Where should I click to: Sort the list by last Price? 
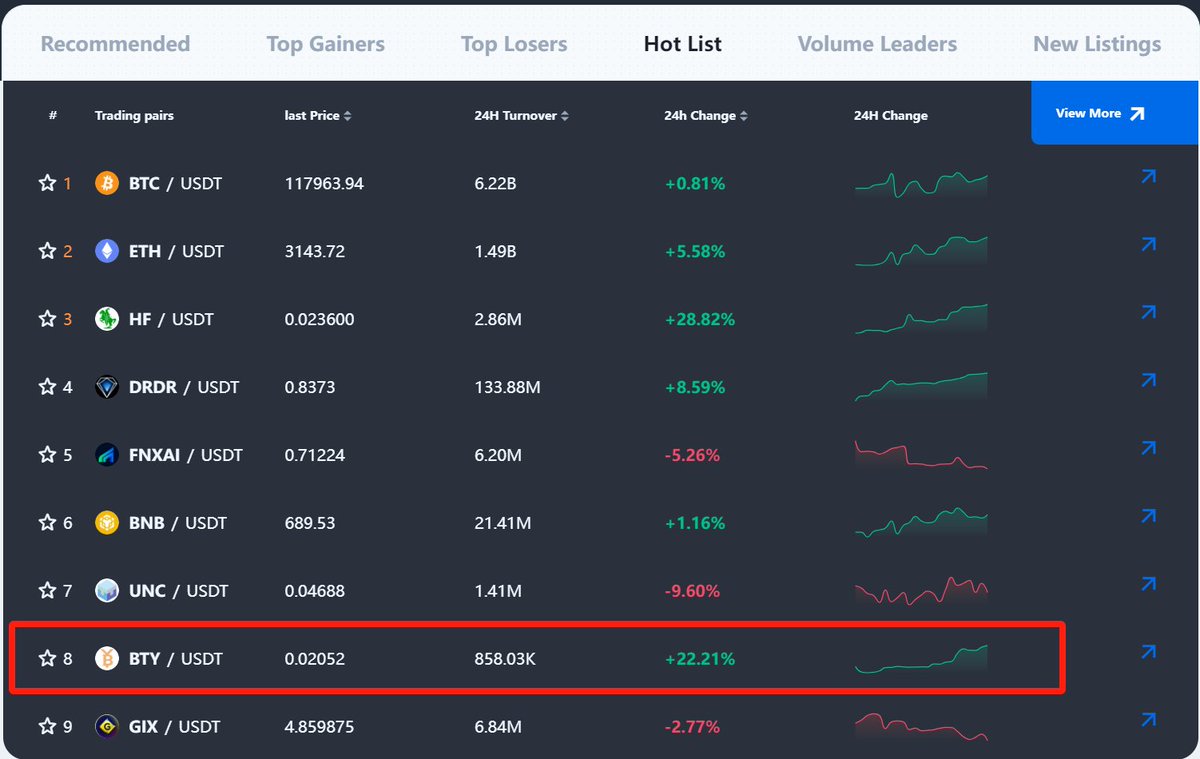point(316,115)
